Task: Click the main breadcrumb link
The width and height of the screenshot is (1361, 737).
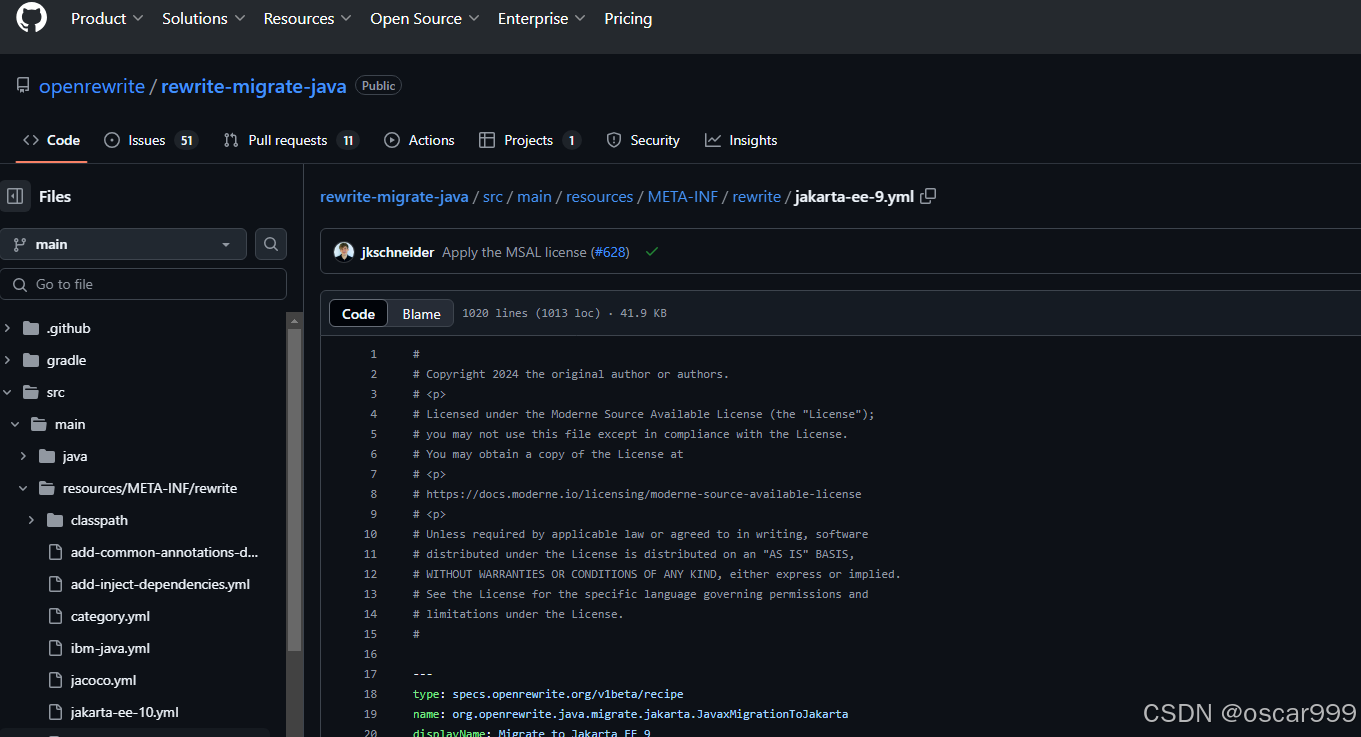Action: [534, 196]
